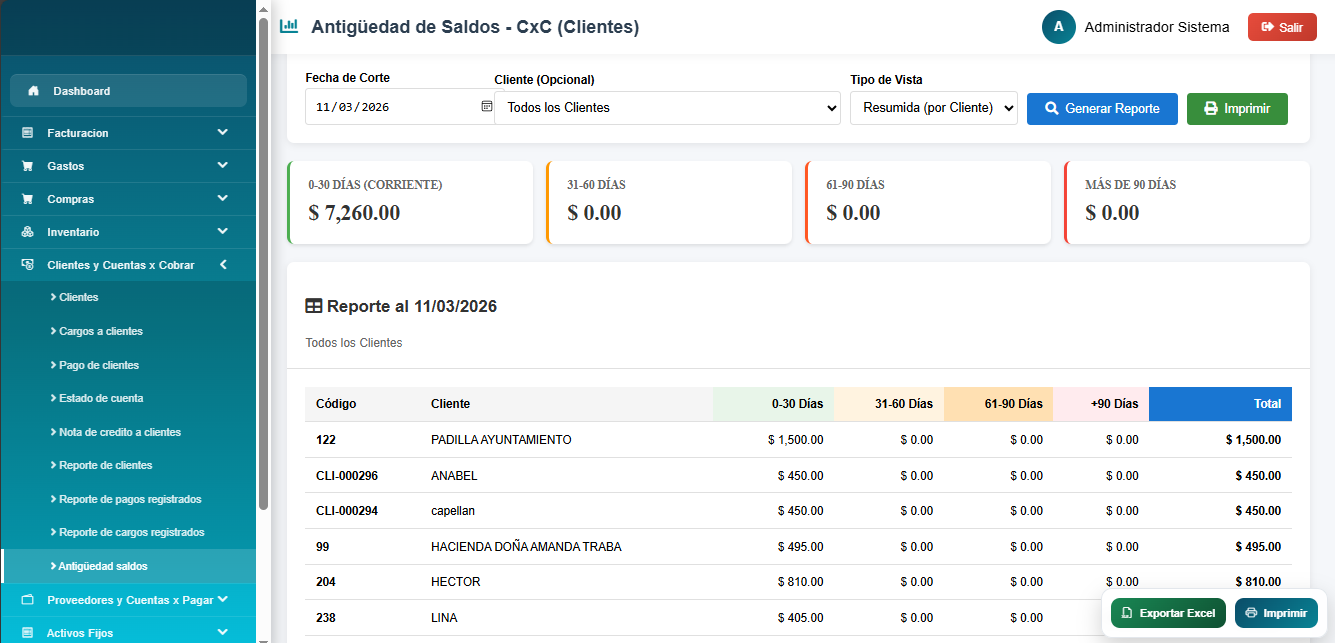Click the Activos Fijos sidebar icon

click(x=28, y=633)
